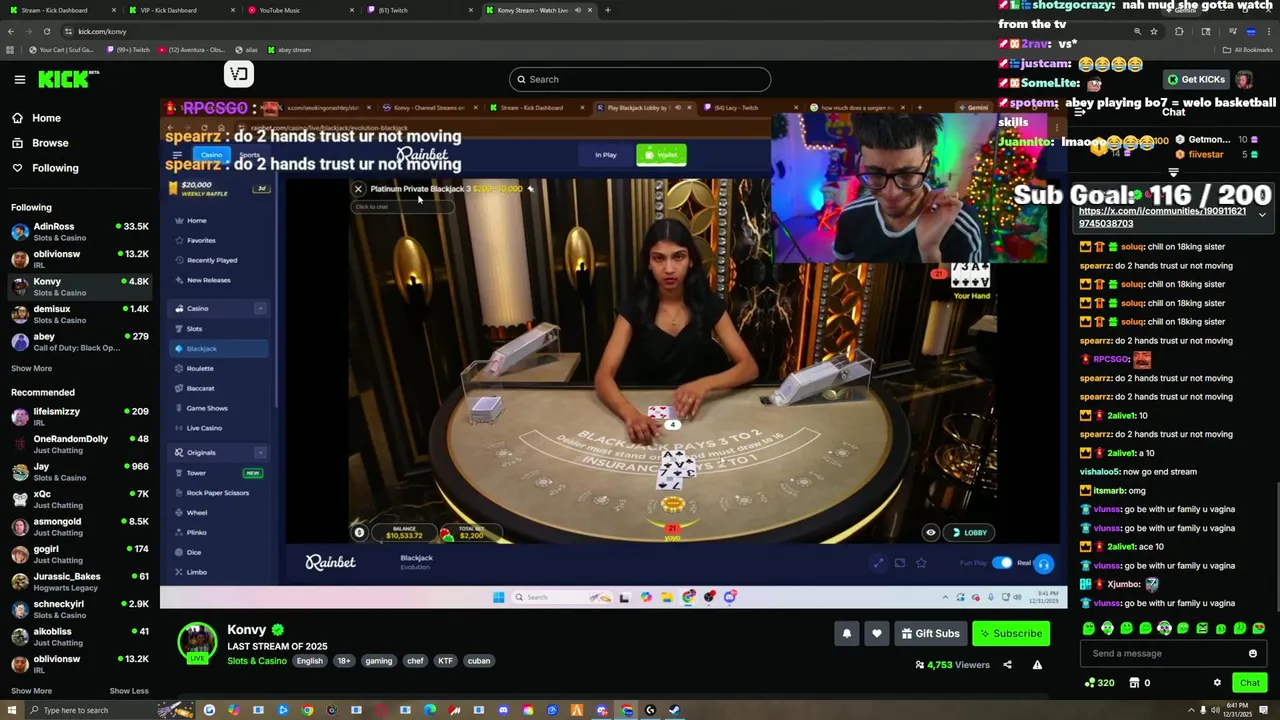Image resolution: width=1280 pixels, height=720 pixels.
Task: Click Show More under Recommended
Action: pyautogui.click(x=31, y=691)
